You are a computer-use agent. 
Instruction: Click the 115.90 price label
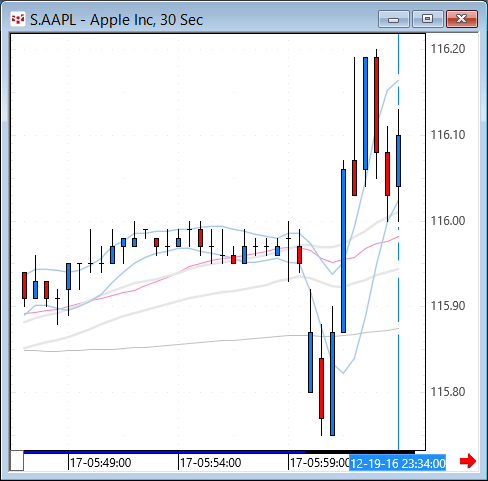448,306
